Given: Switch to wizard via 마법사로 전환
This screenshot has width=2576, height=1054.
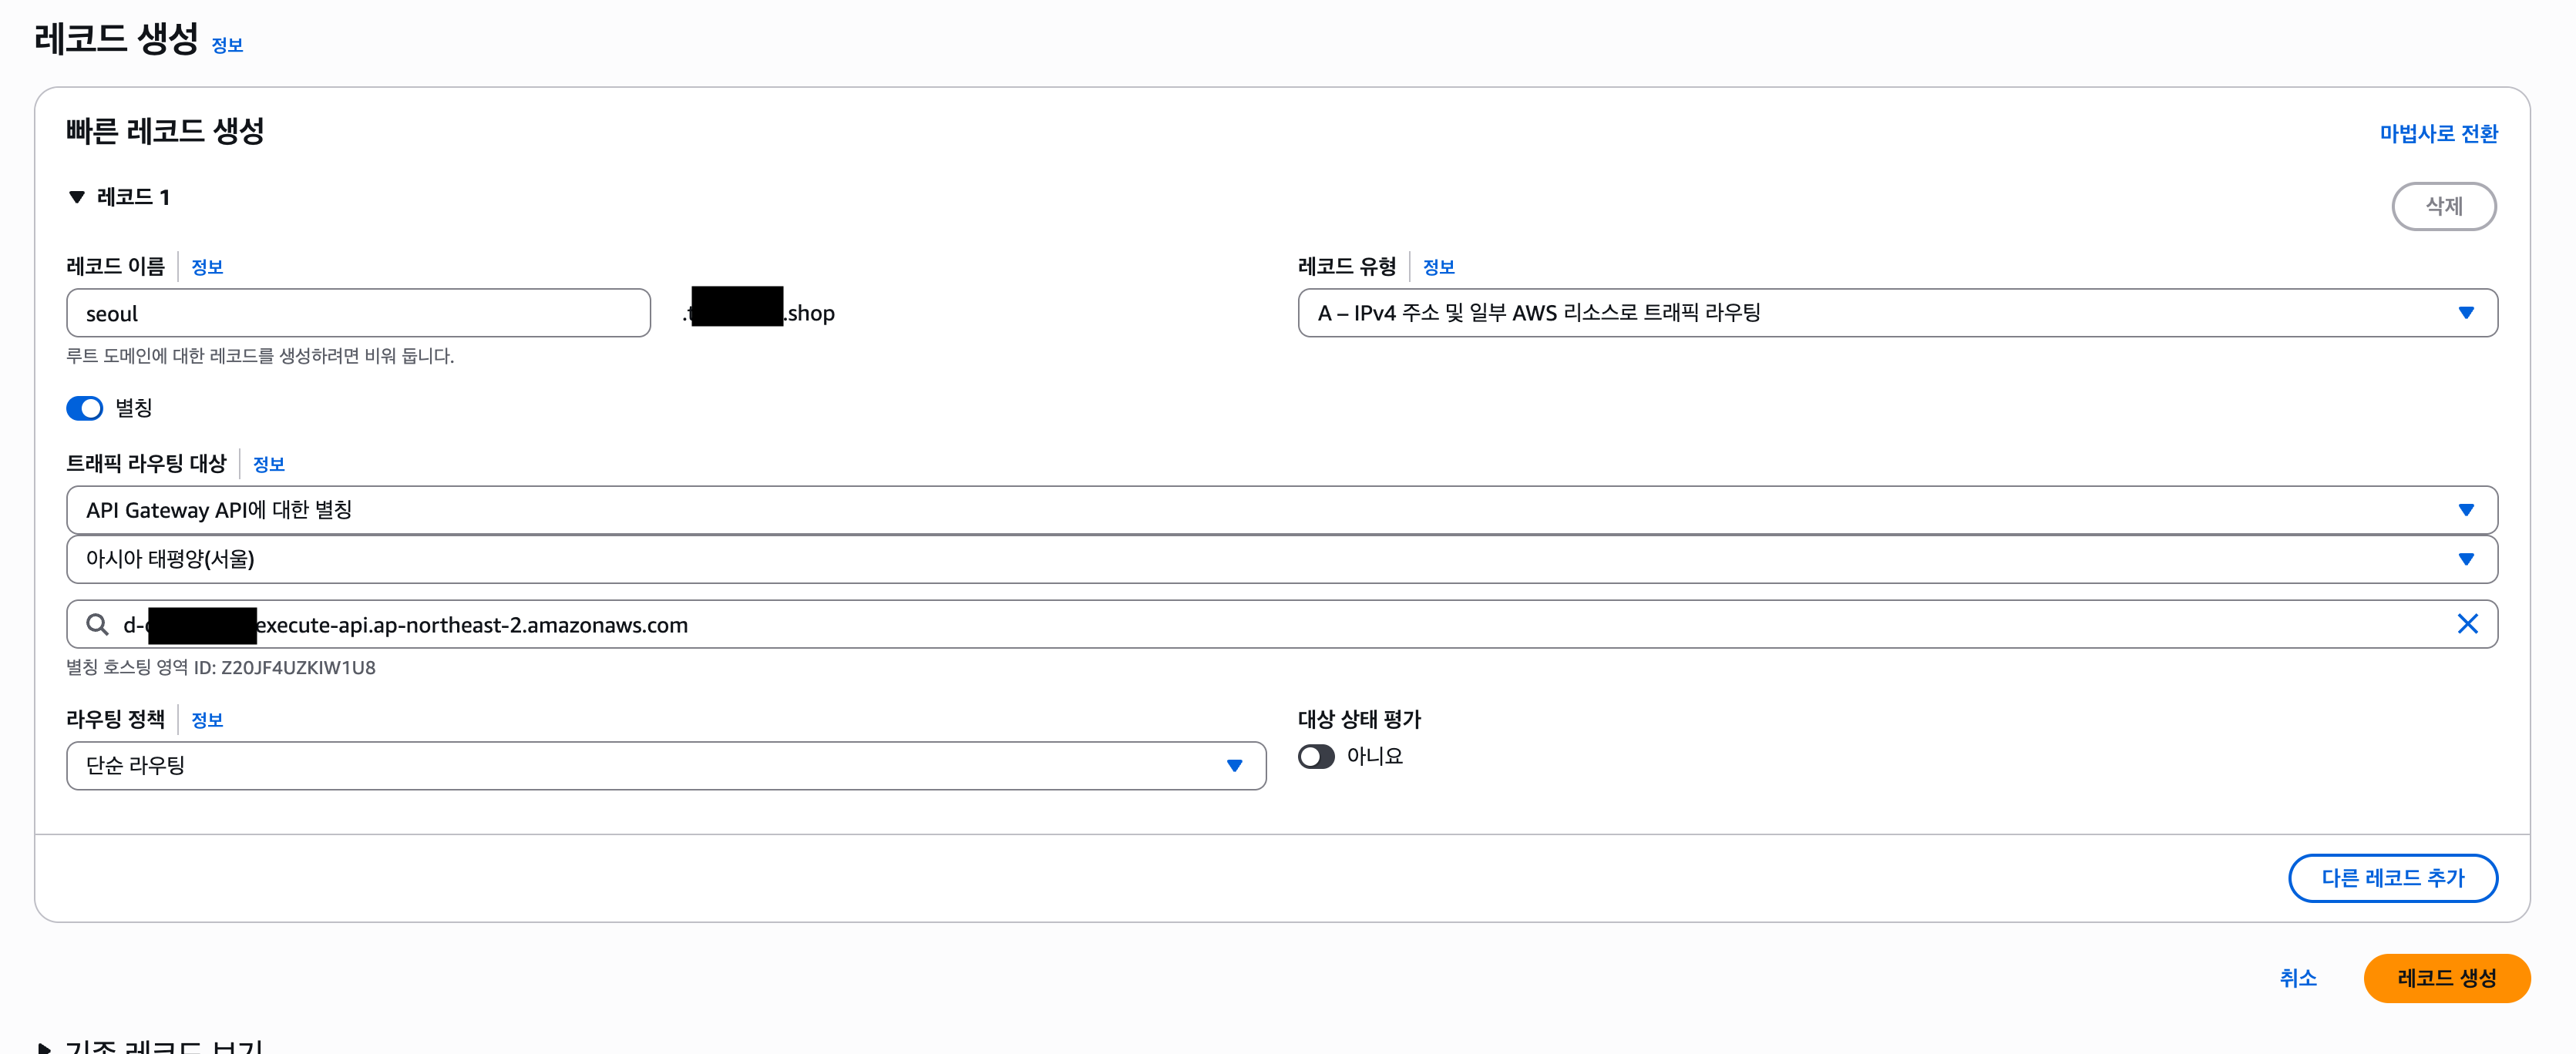Looking at the screenshot, I should coord(2438,134).
